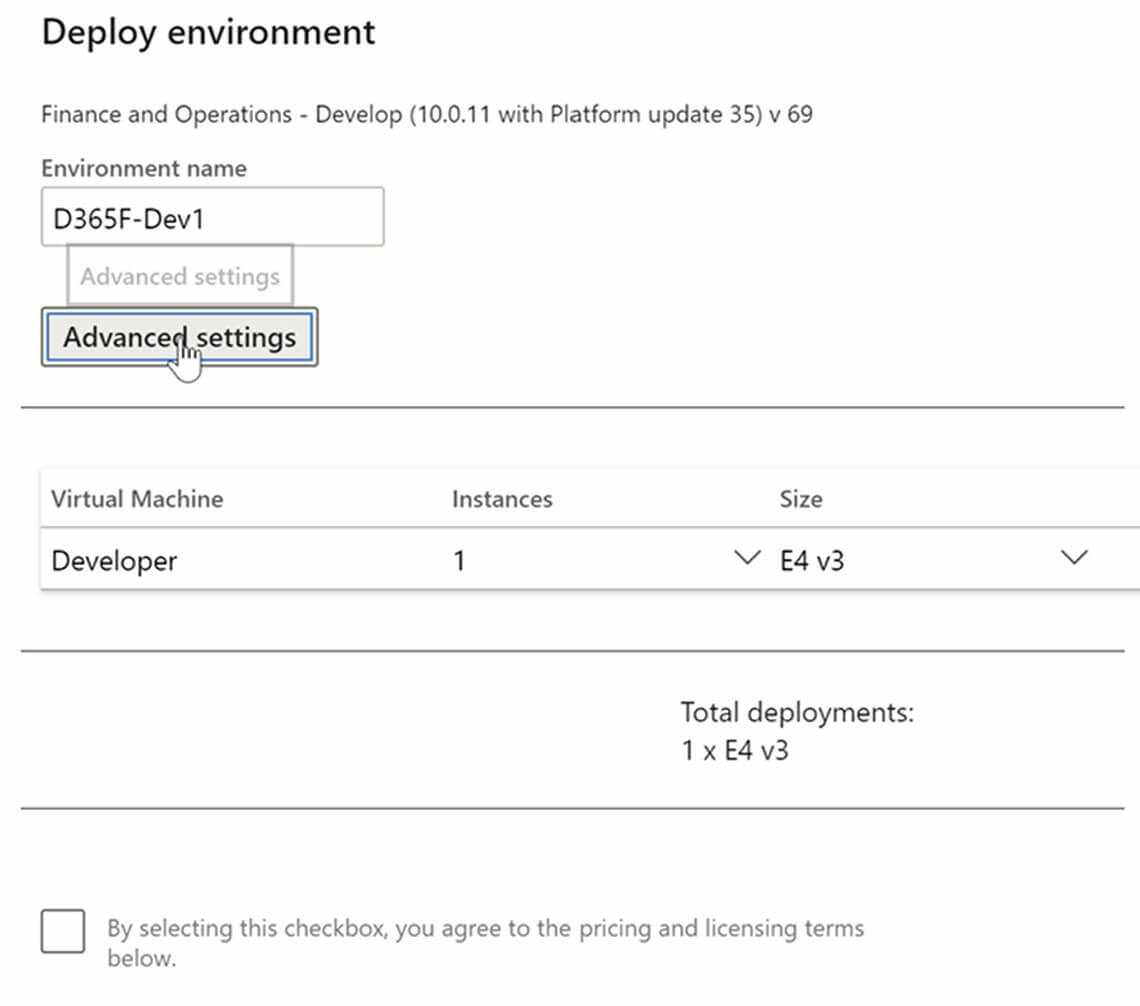Image resolution: width=1140 pixels, height=1006 pixels.
Task: Open the Instances dropdown showing 1
Action: [x=600, y=560]
